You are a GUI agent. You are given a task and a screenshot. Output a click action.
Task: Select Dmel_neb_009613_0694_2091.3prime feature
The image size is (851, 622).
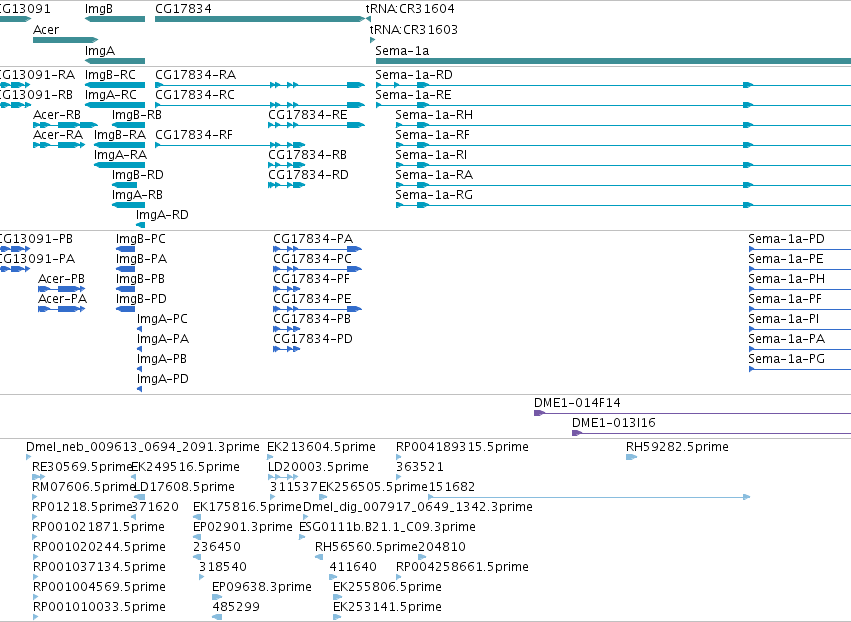tap(29, 457)
